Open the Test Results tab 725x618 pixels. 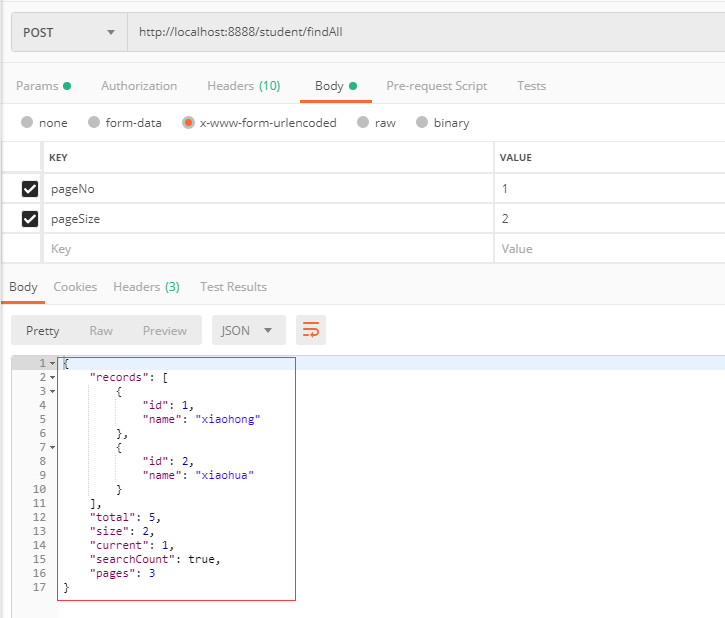tap(233, 287)
